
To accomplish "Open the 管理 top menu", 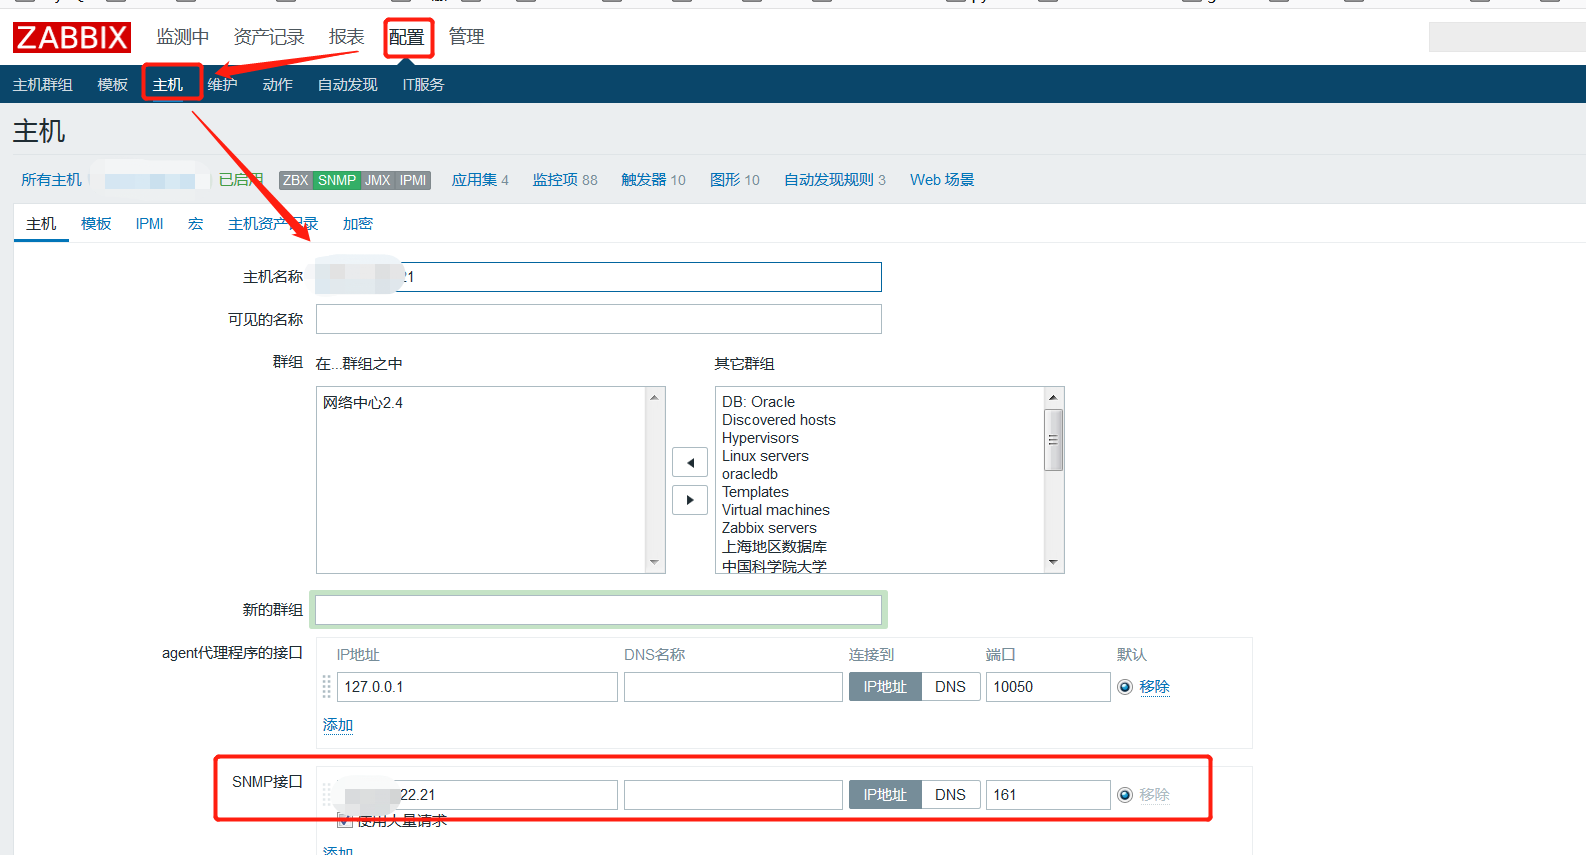I will point(466,37).
